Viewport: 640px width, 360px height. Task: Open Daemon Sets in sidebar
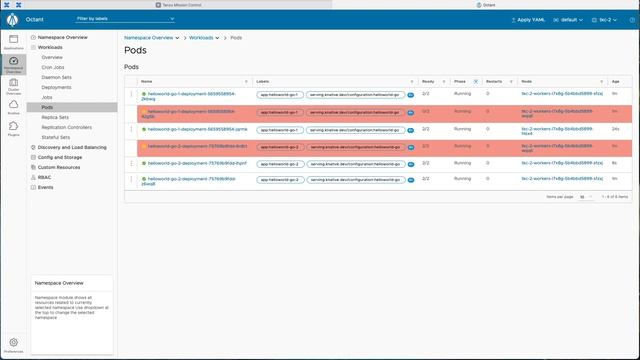point(56,78)
